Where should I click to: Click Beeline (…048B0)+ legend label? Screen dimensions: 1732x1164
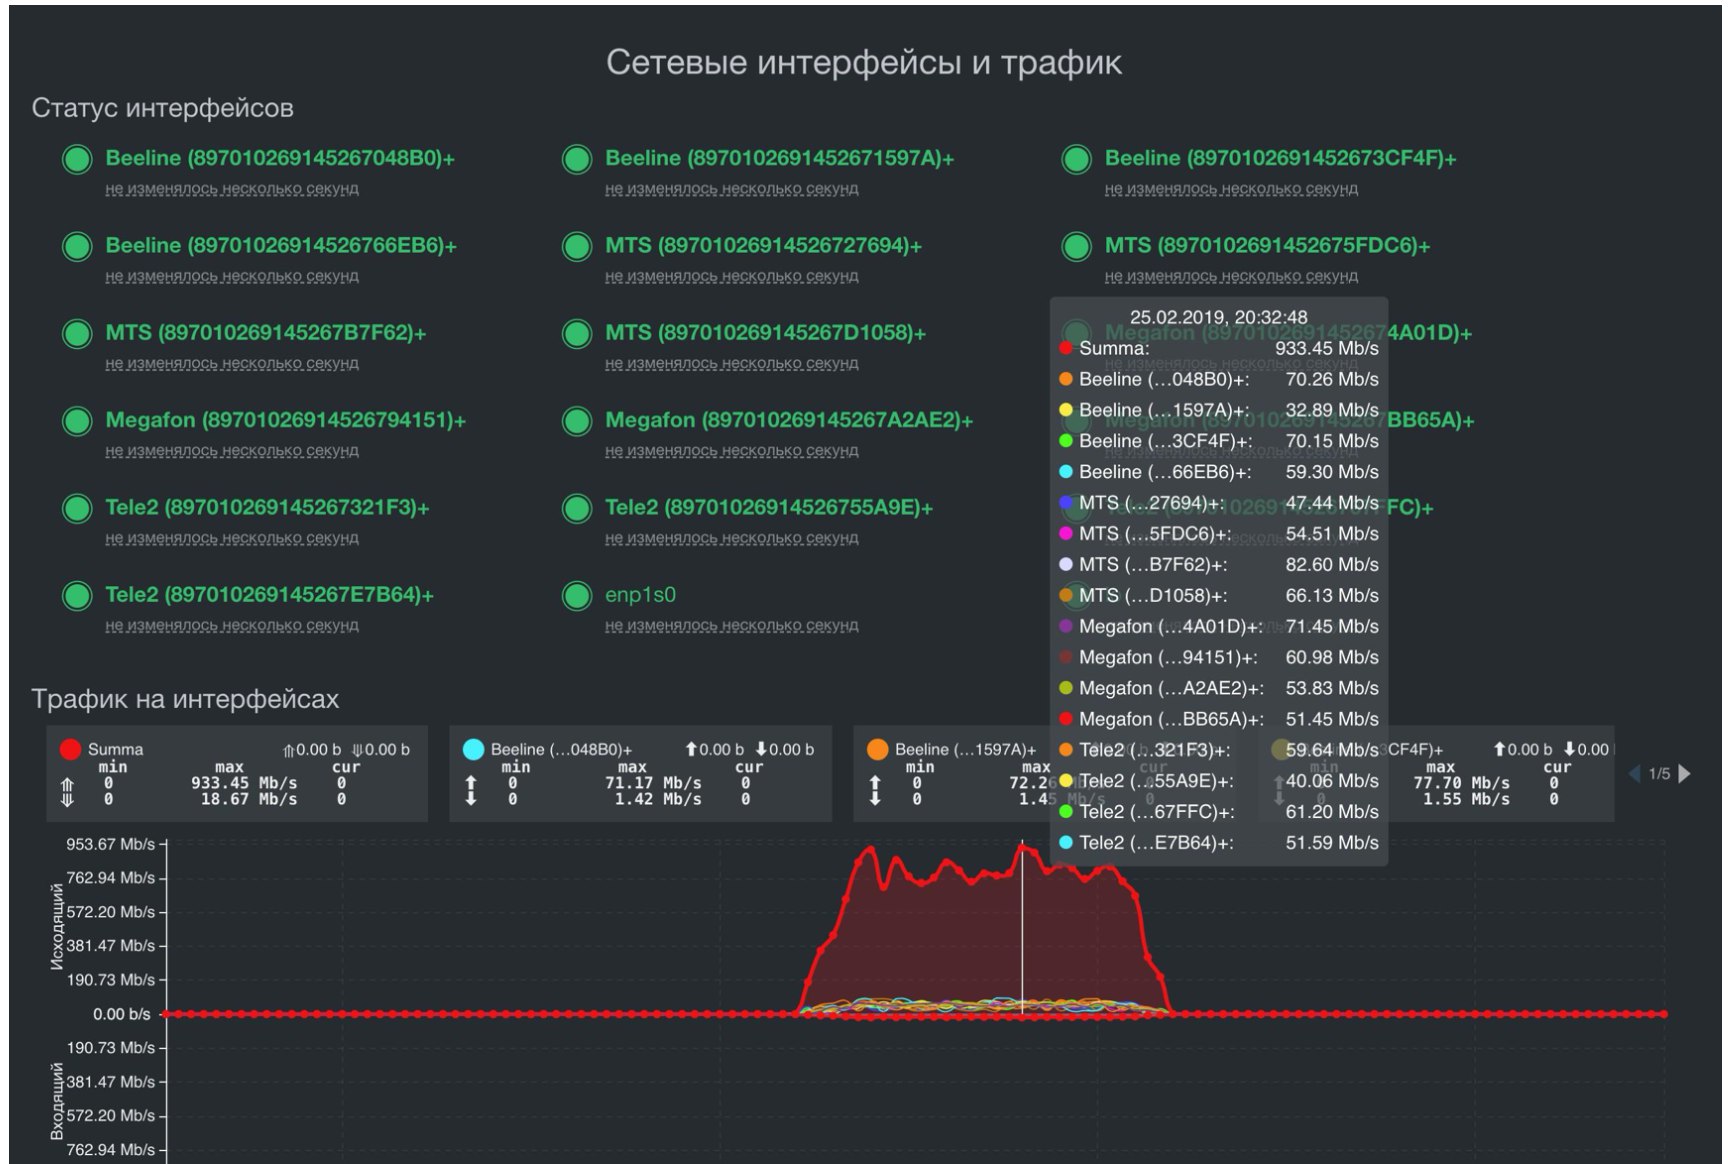pyautogui.click(x=561, y=749)
